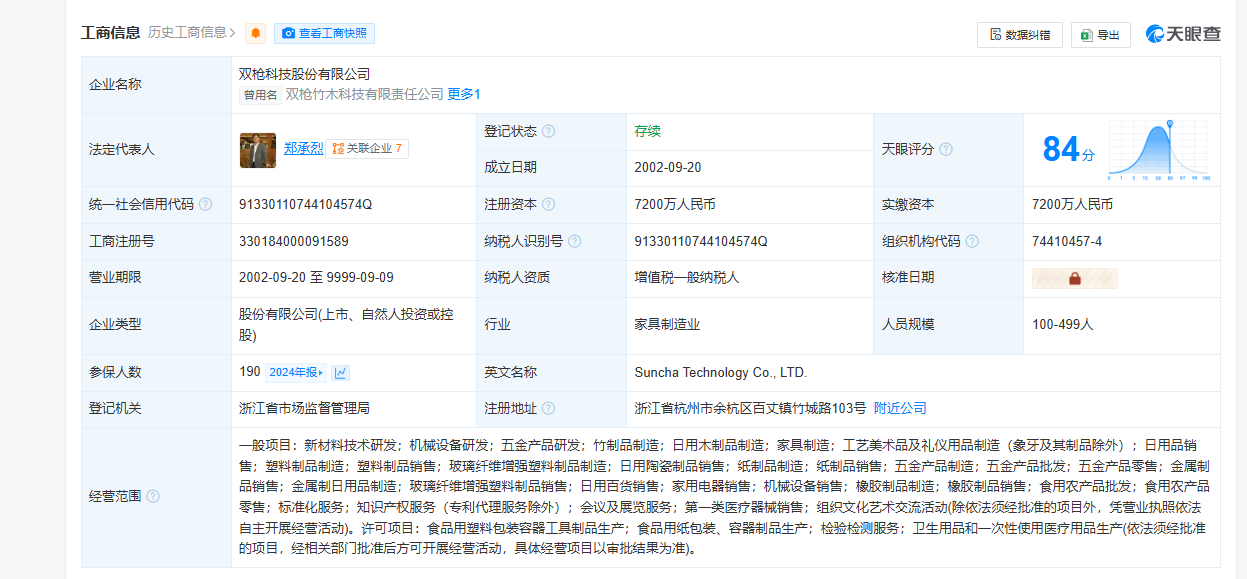Click score distribution curve chart

[x=1158, y=150]
